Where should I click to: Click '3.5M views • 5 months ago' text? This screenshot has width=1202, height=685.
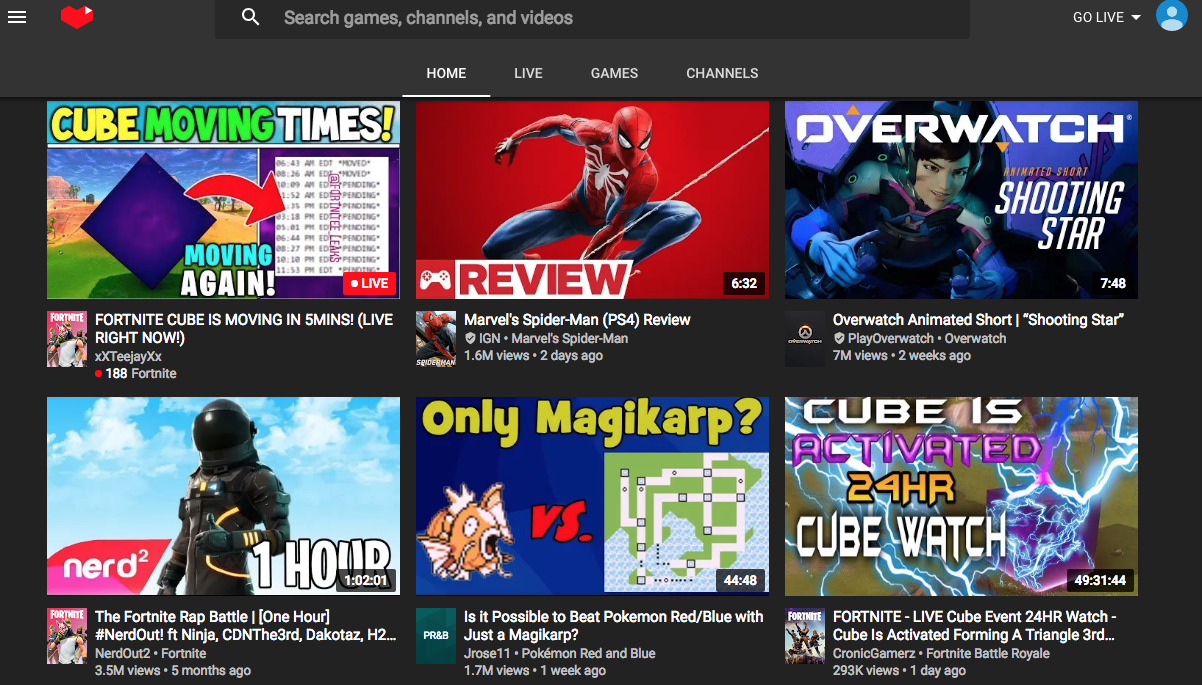172,670
